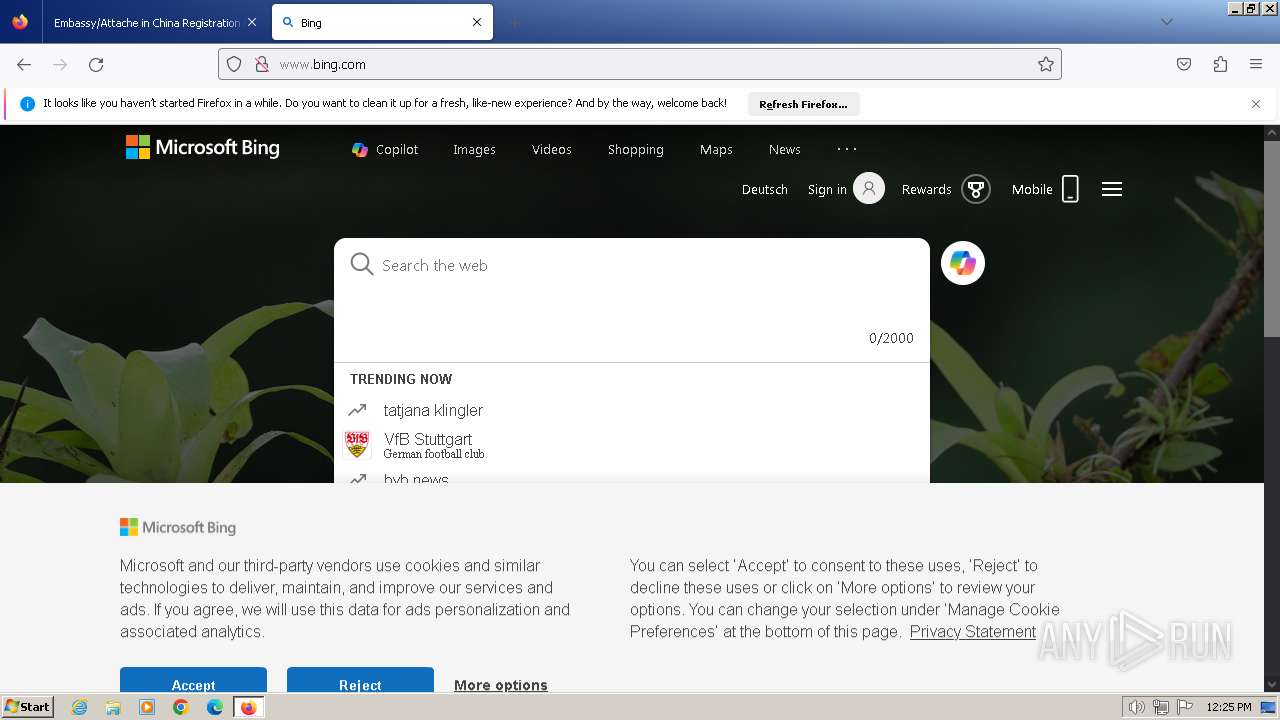This screenshot has height=720, width=1280.
Task: Open the News section
Action: pyautogui.click(x=785, y=149)
